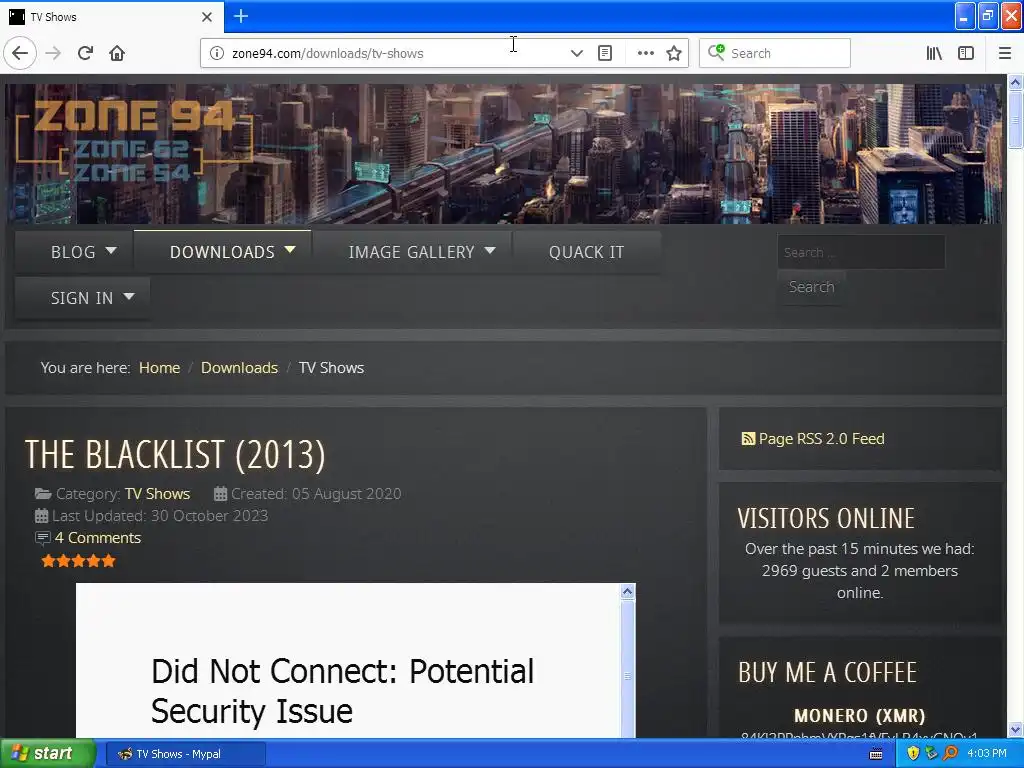Image resolution: width=1024 pixels, height=768 pixels.
Task: Click the RSS feed orange icon
Action: pos(748,439)
